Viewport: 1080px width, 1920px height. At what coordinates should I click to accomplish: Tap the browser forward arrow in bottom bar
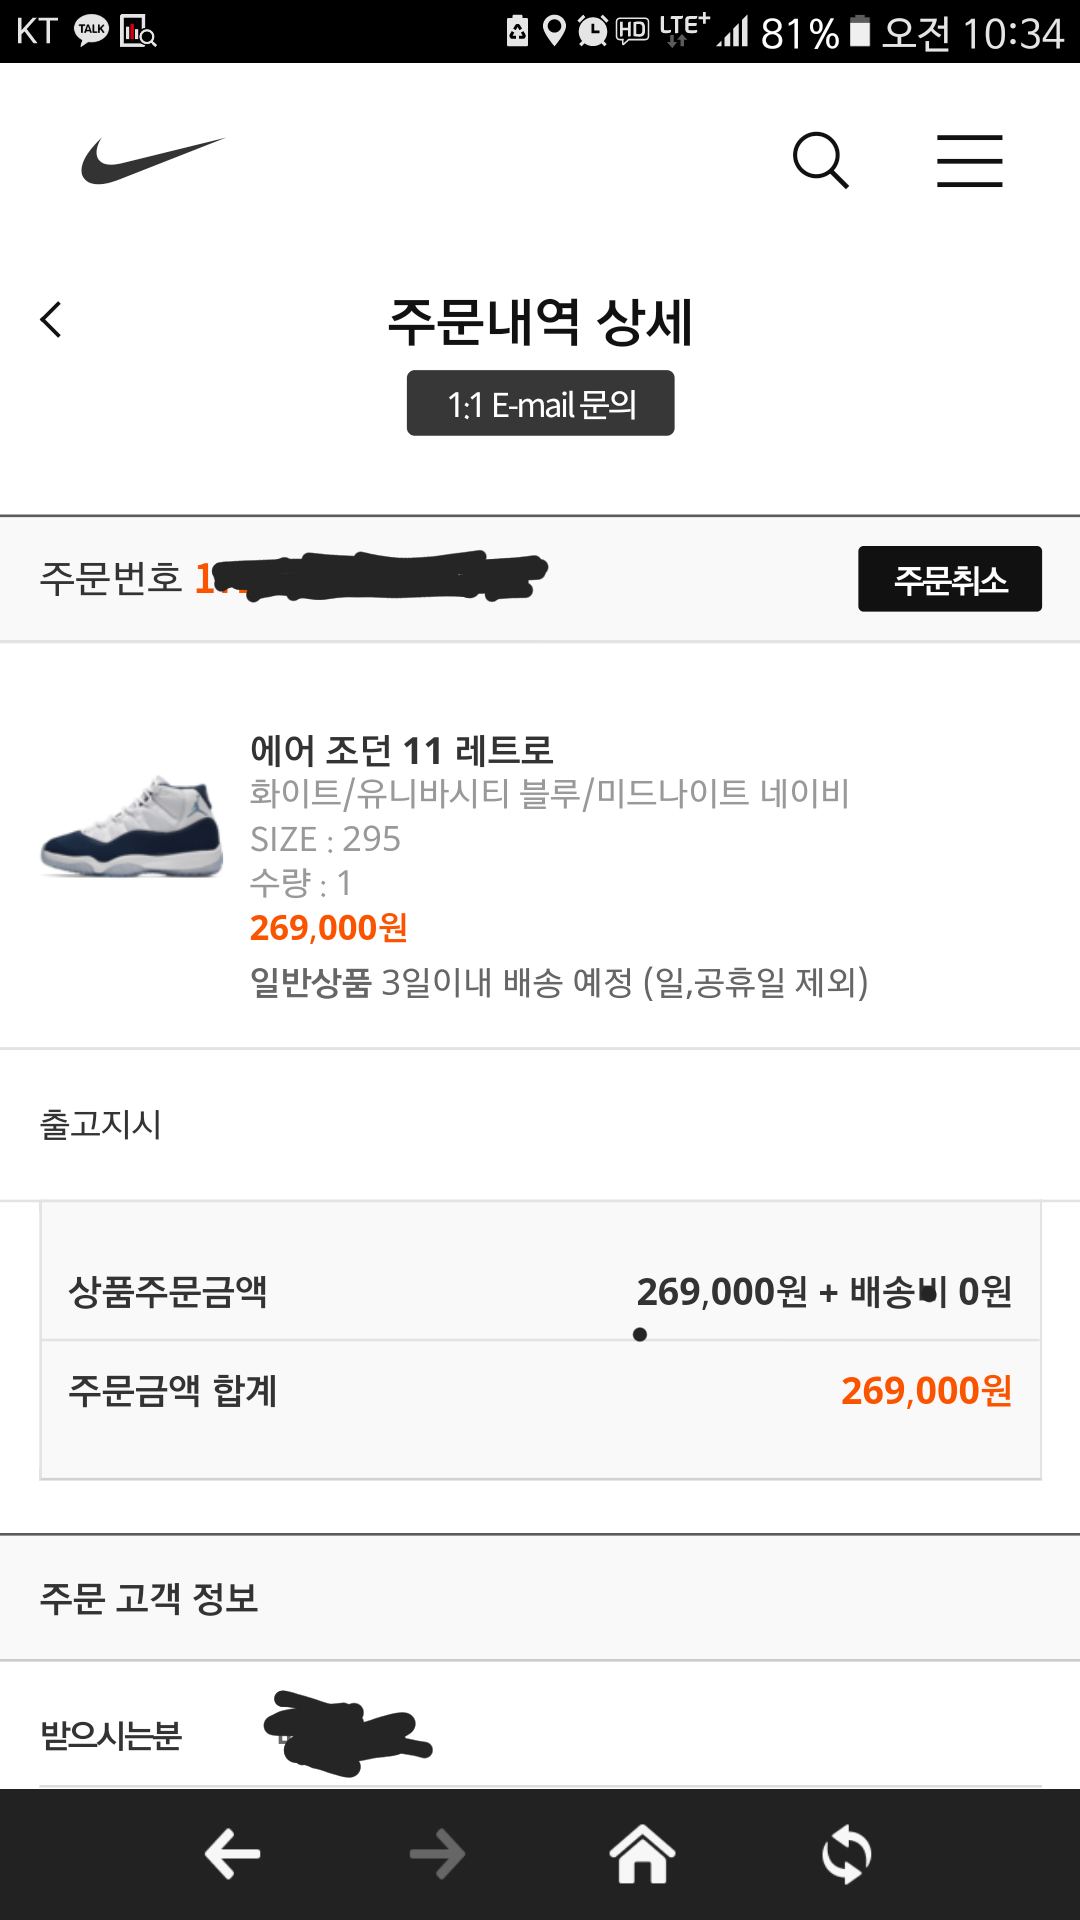click(437, 1854)
